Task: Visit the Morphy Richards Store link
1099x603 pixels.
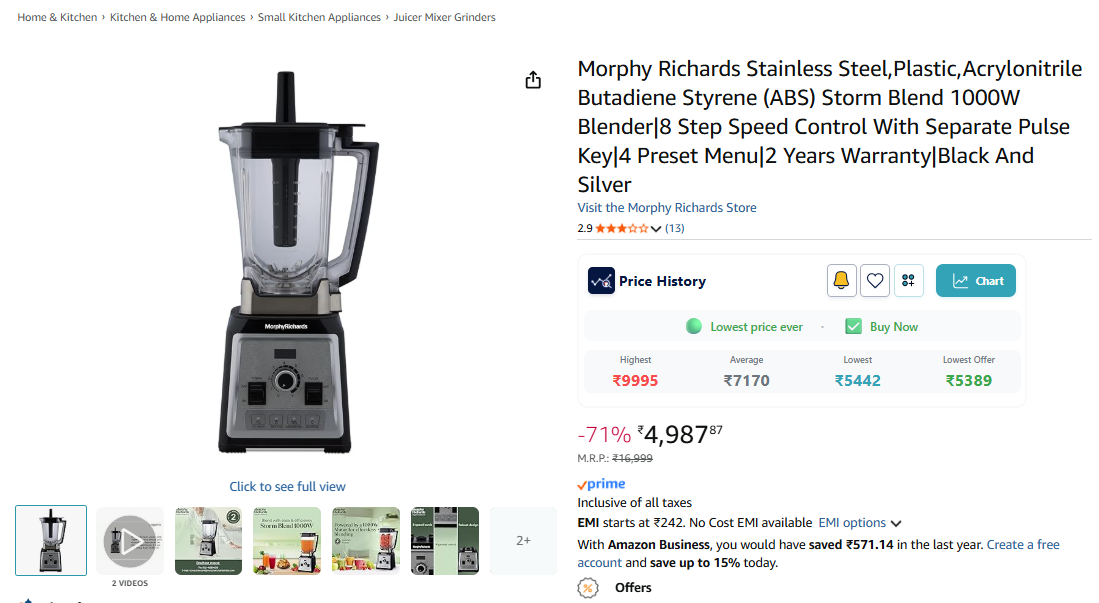Action: click(x=667, y=208)
